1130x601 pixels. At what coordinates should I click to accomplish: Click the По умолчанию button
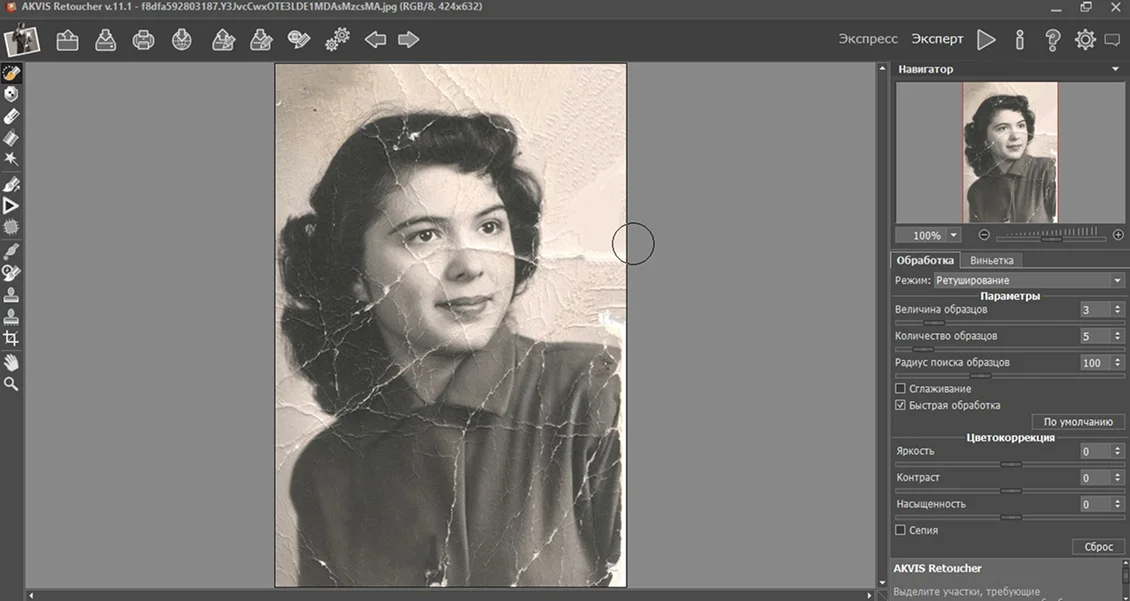point(1078,422)
